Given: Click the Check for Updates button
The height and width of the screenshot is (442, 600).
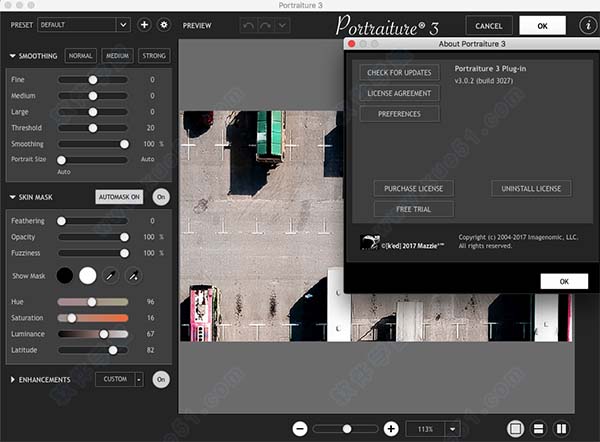Looking at the screenshot, I should point(399,73).
